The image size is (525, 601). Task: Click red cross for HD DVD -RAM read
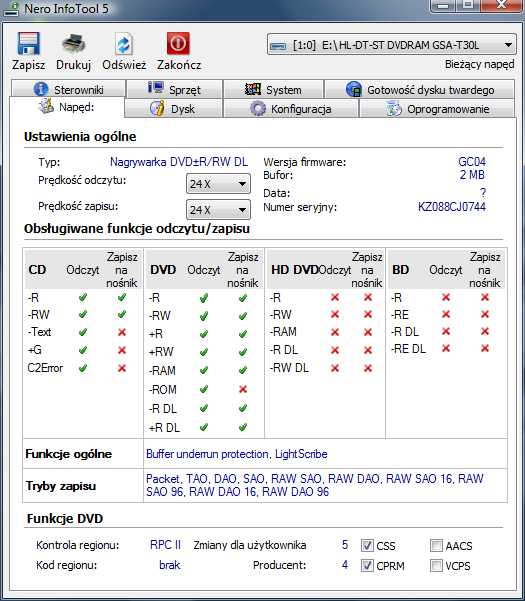[x=335, y=332]
